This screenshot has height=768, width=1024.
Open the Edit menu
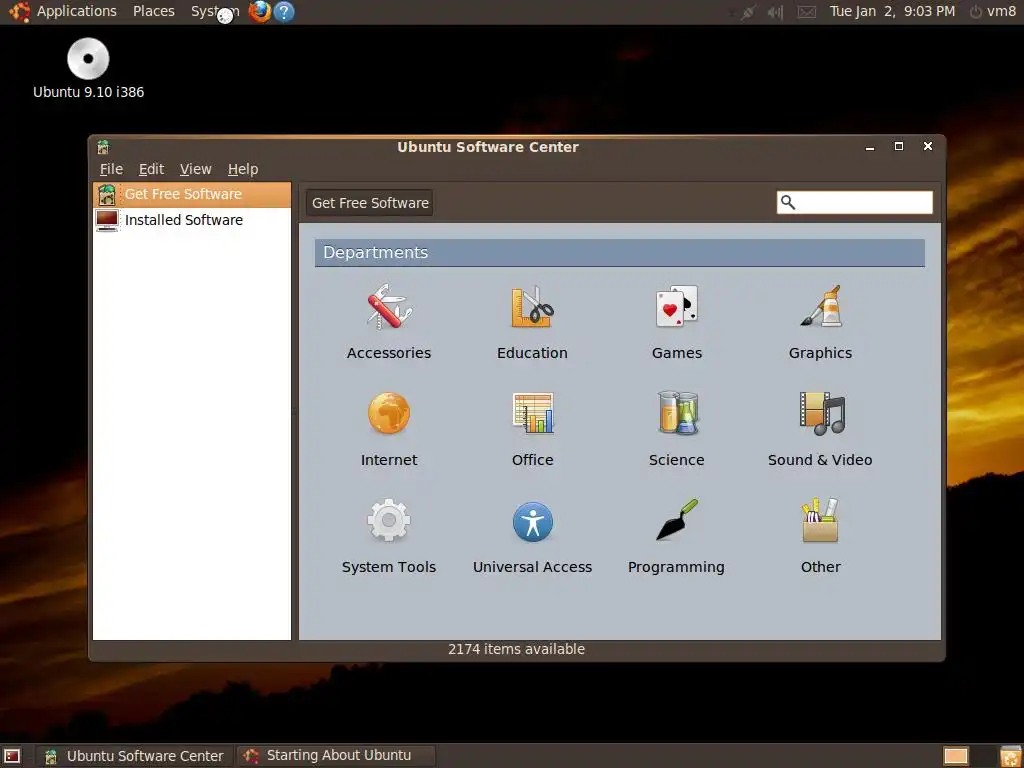(151, 169)
